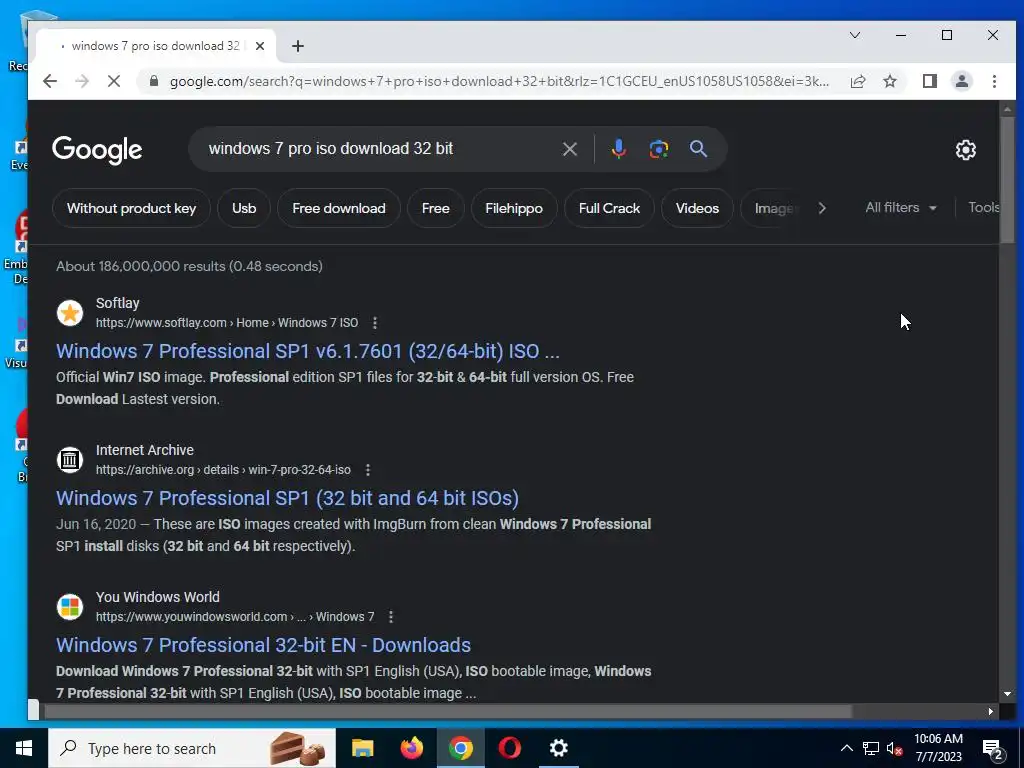Select the Free filter chip

pyautogui.click(x=436, y=208)
